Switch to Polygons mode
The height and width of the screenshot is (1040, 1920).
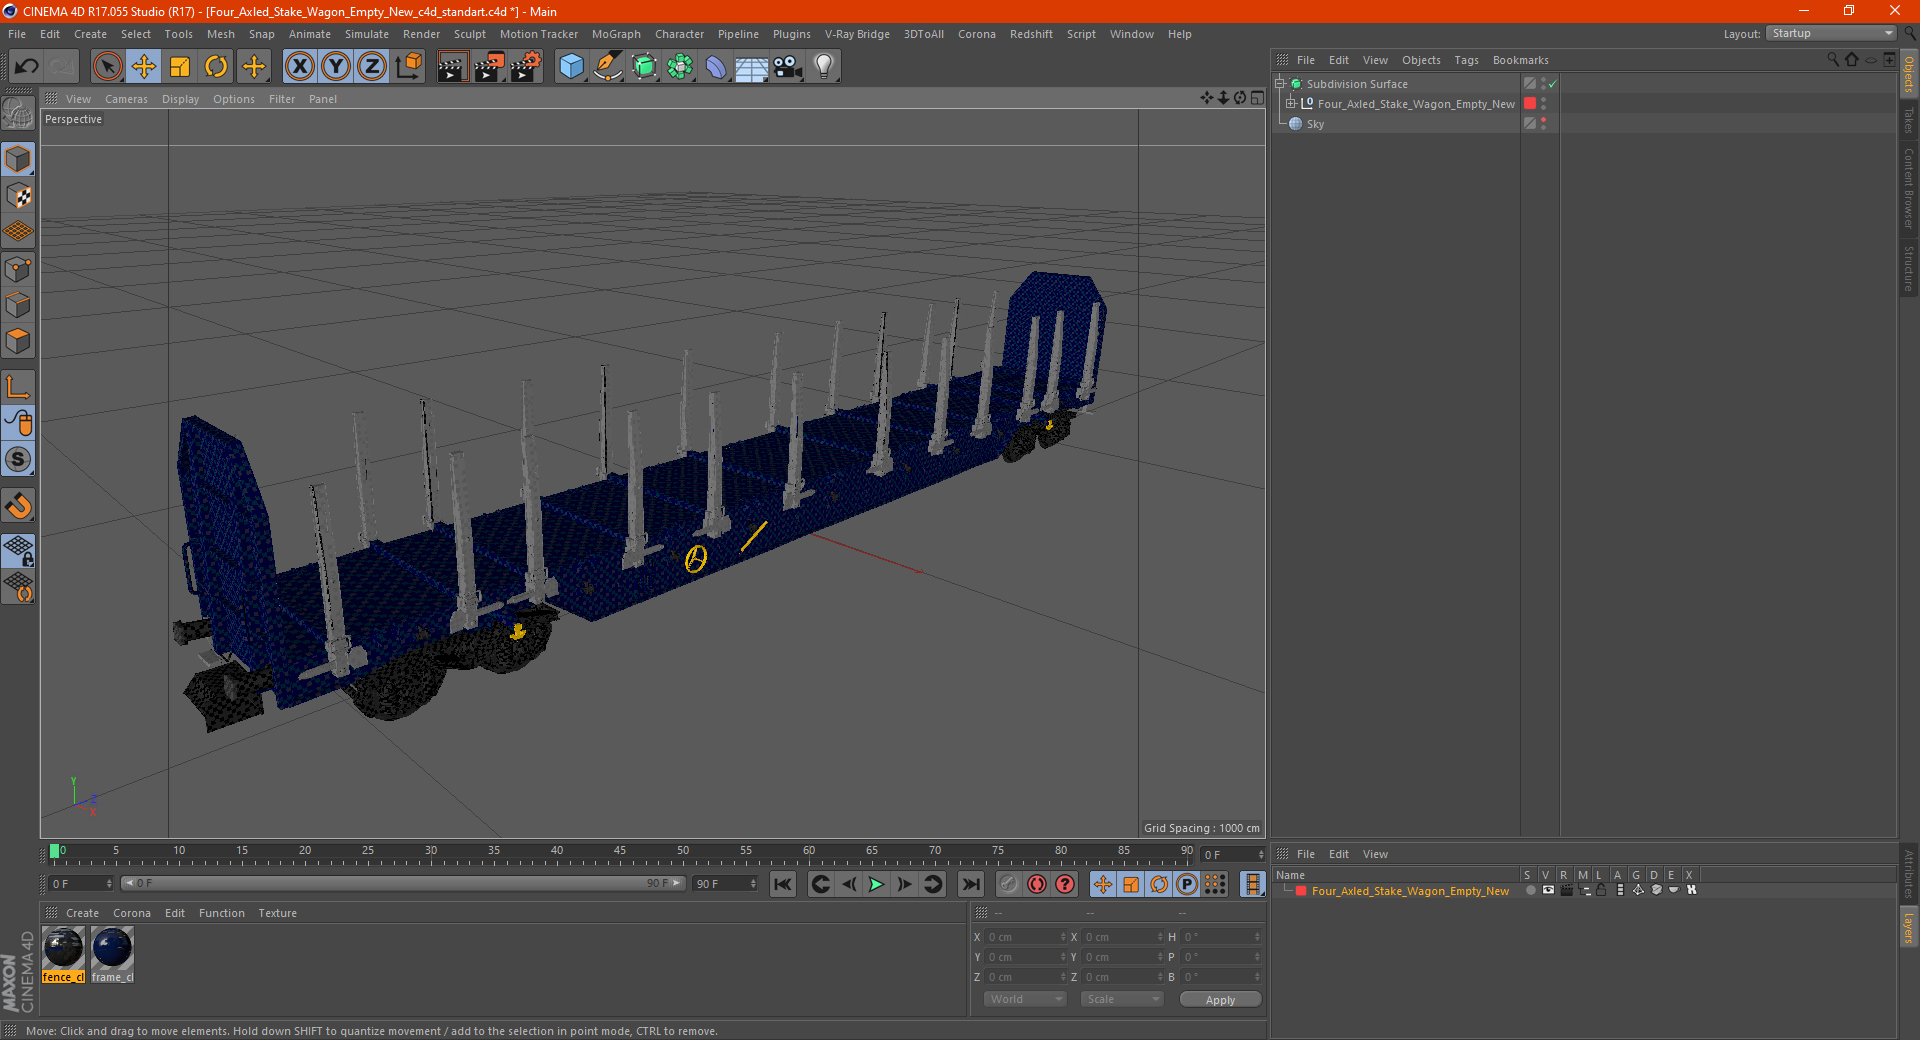18,341
